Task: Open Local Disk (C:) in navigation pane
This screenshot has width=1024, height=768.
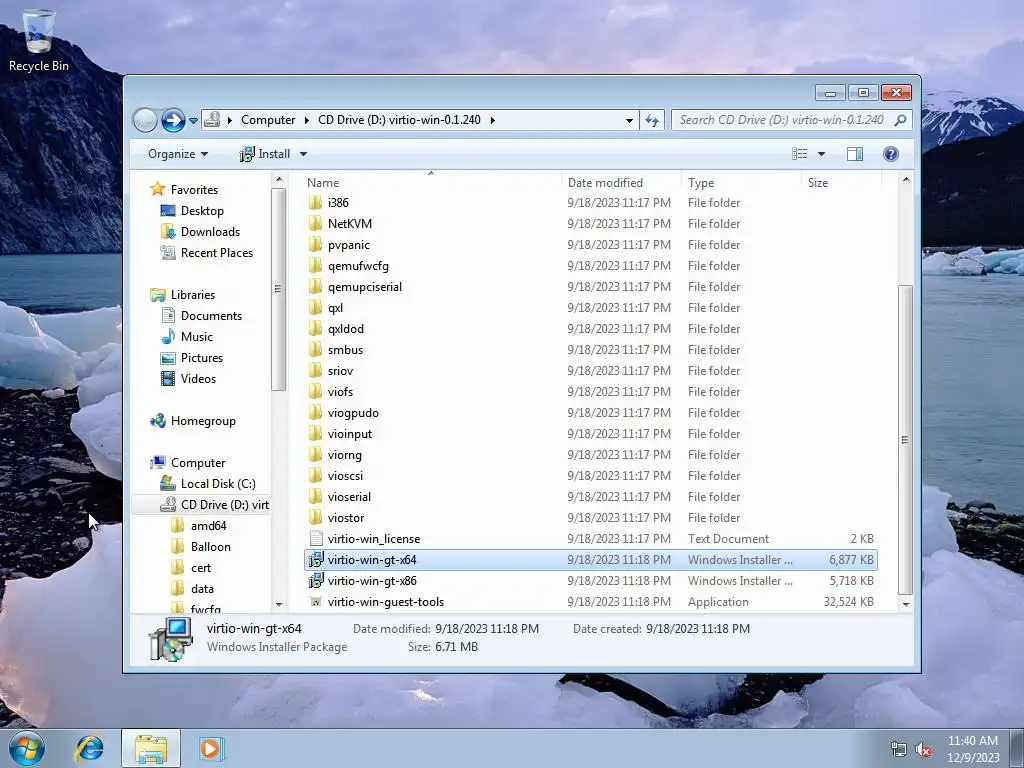Action: (x=208, y=483)
